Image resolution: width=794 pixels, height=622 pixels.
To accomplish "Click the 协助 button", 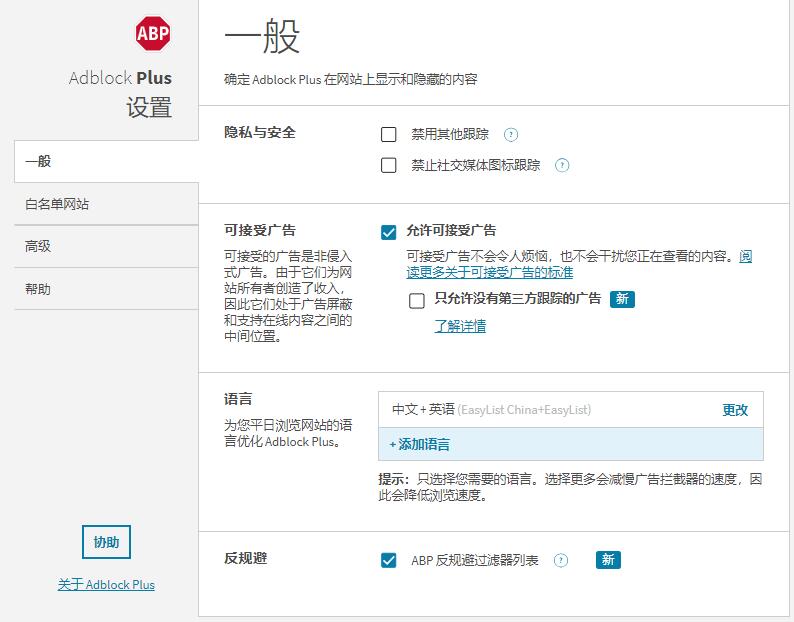I will (106, 542).
